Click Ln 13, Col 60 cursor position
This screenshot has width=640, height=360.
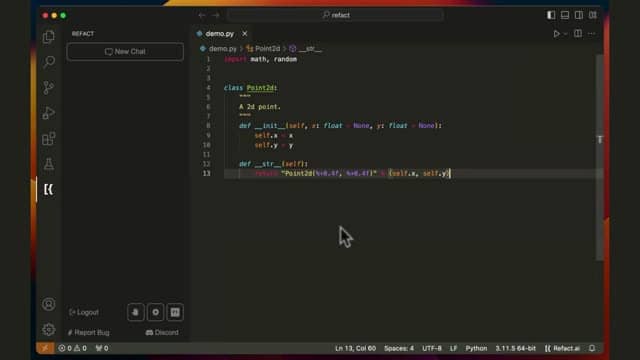pyautogui.click(x=355, y=348)
